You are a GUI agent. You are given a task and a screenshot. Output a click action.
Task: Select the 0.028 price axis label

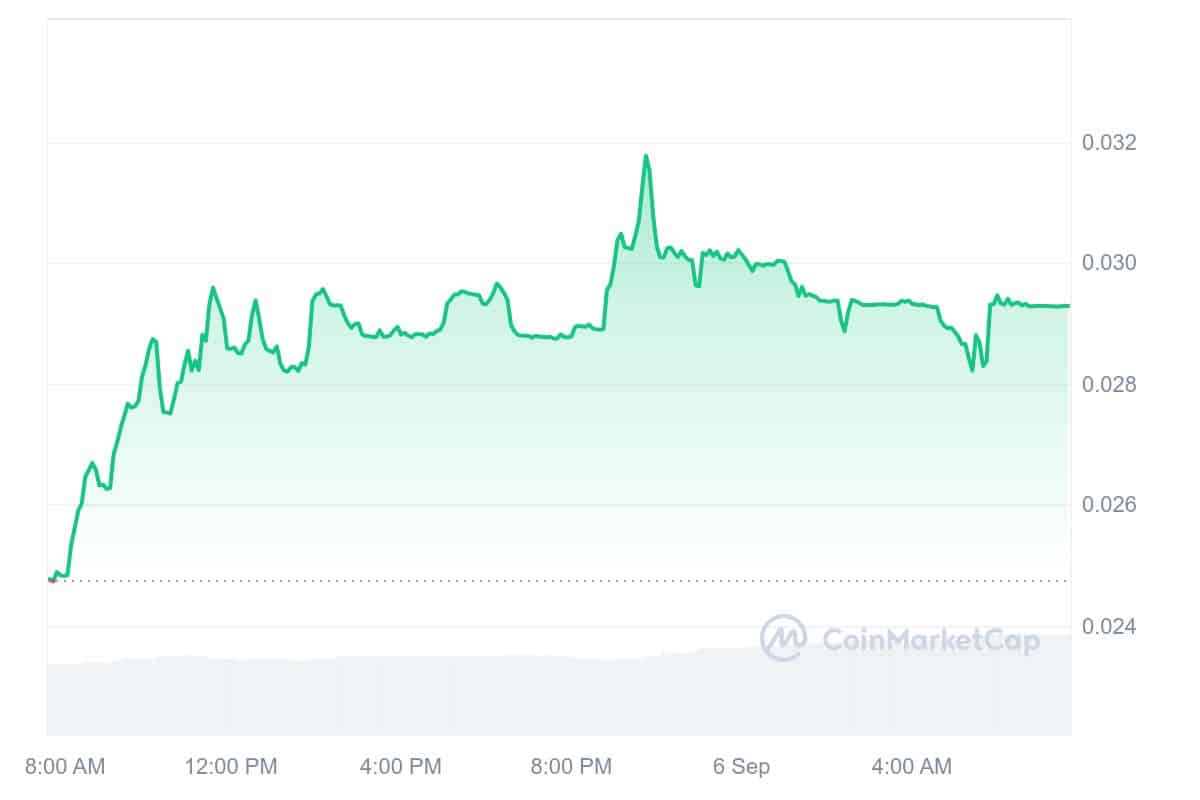click(x=1109, y=385)
